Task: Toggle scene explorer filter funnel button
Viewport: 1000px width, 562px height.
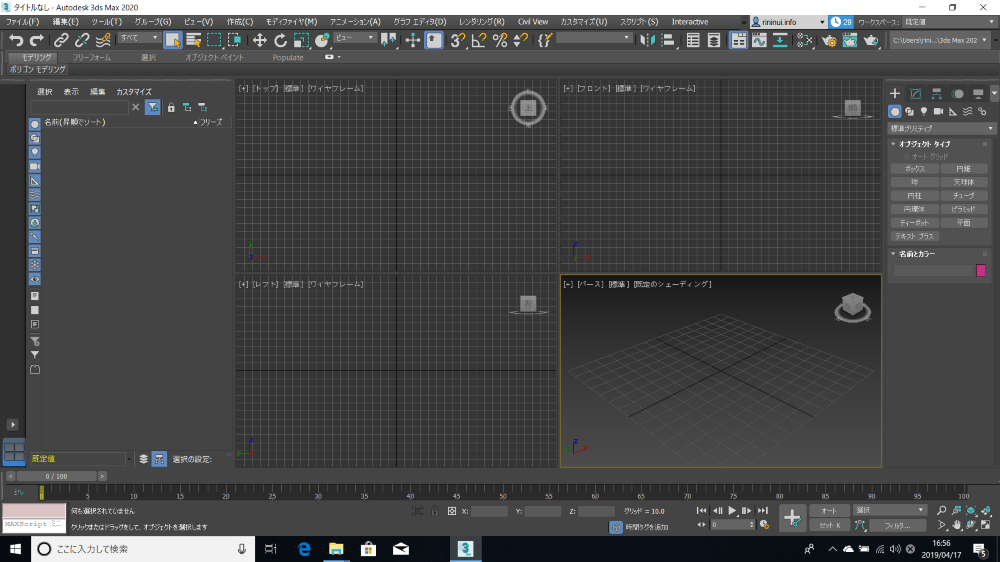Action: (152, 108)
